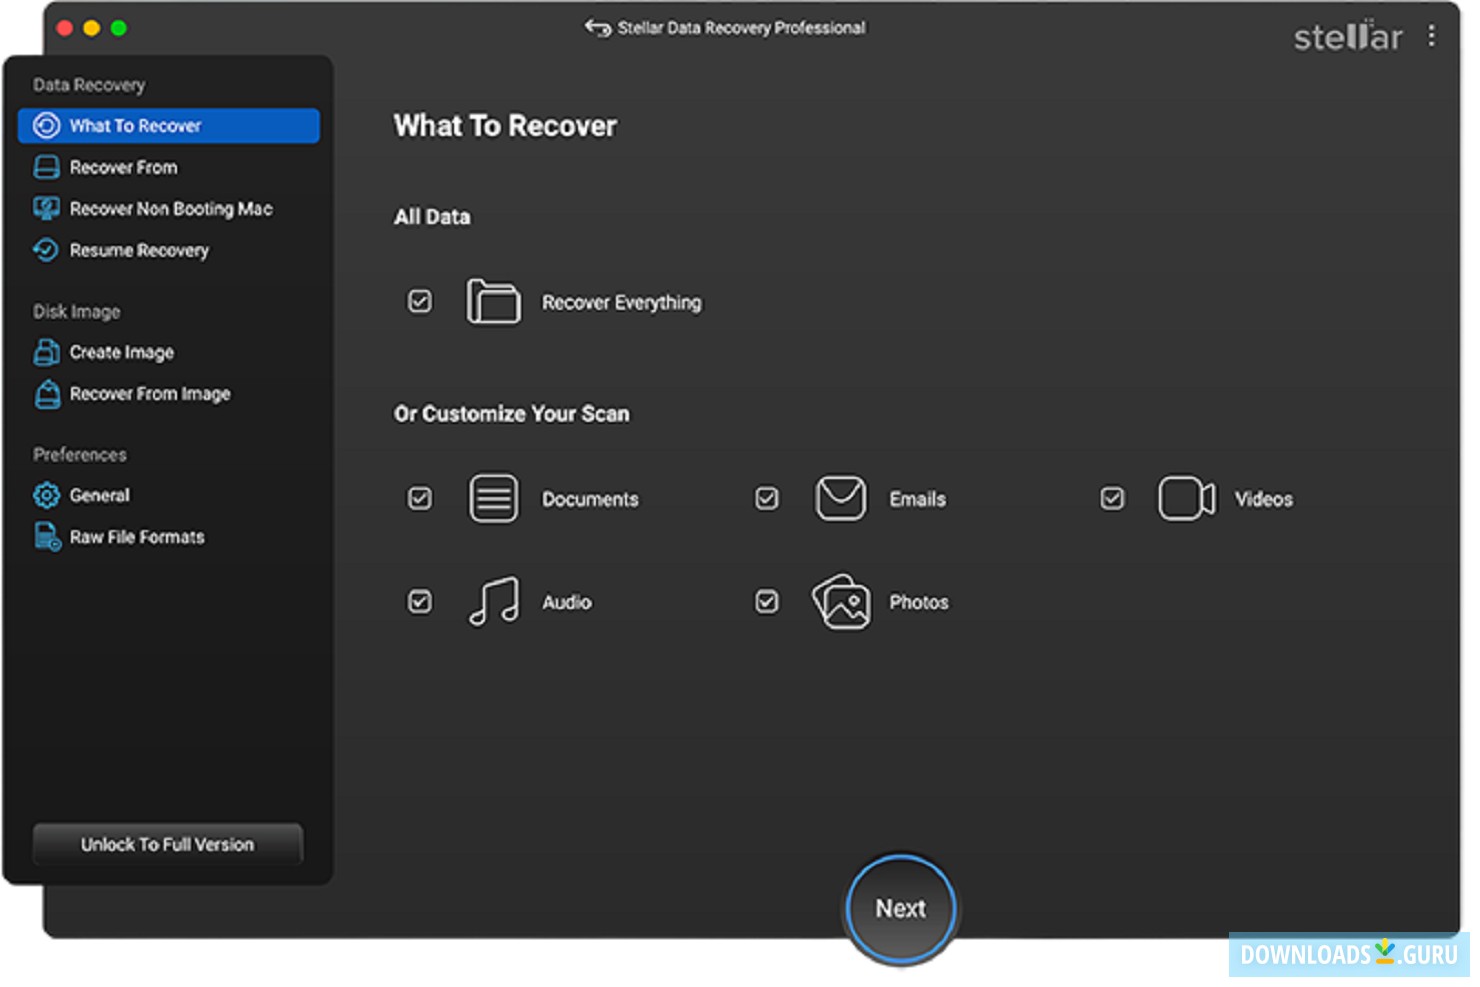Click Unlock To Full Version button
This screenshot has width=1480, height=987.
(167, 844)
